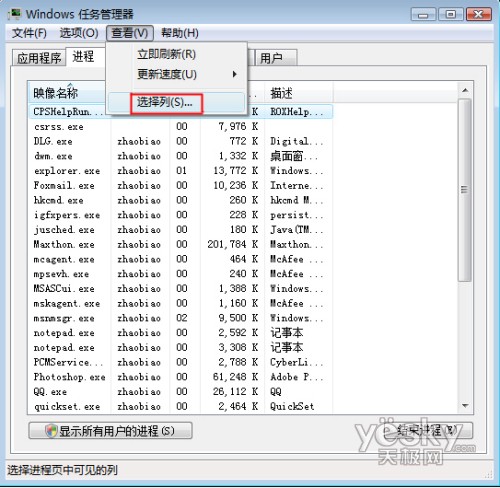Click the 01 CPU value for explorer

pos(181,171)
